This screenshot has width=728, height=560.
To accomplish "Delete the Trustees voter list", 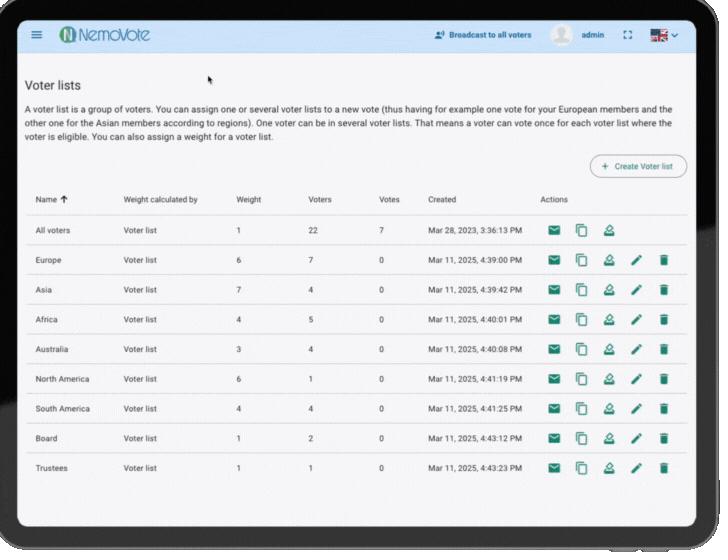I will (x=663, y=468).
